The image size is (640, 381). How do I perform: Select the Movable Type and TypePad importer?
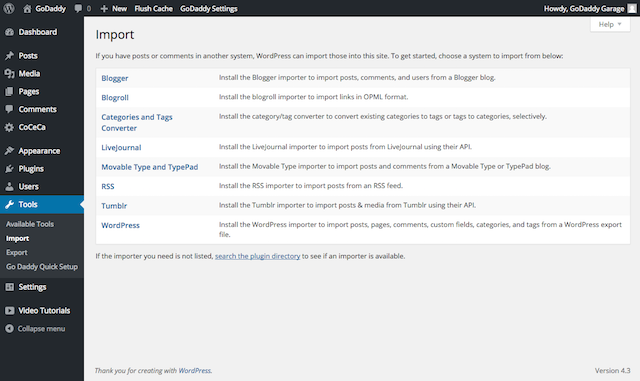(x=150, y=167)
